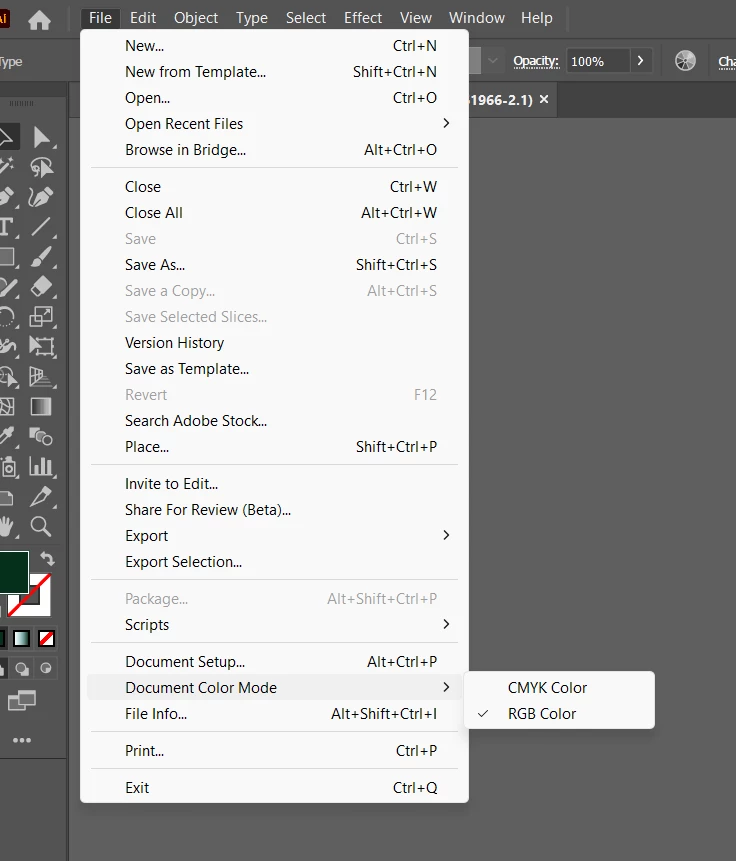Select the Line Segment tool

tap(41, 227)
